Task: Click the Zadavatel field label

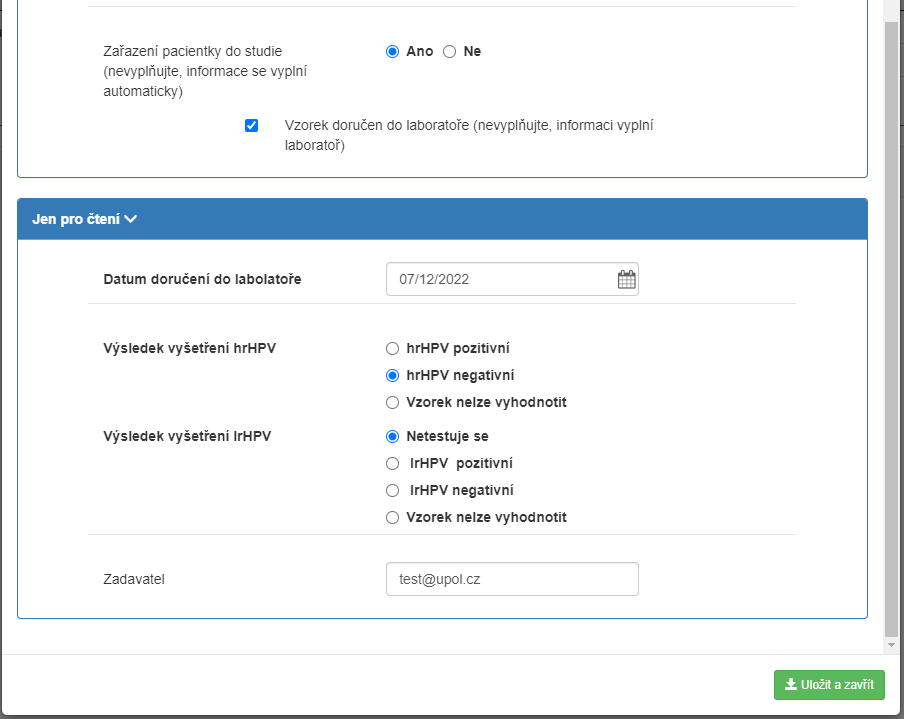Action: [x=134, y=579]
